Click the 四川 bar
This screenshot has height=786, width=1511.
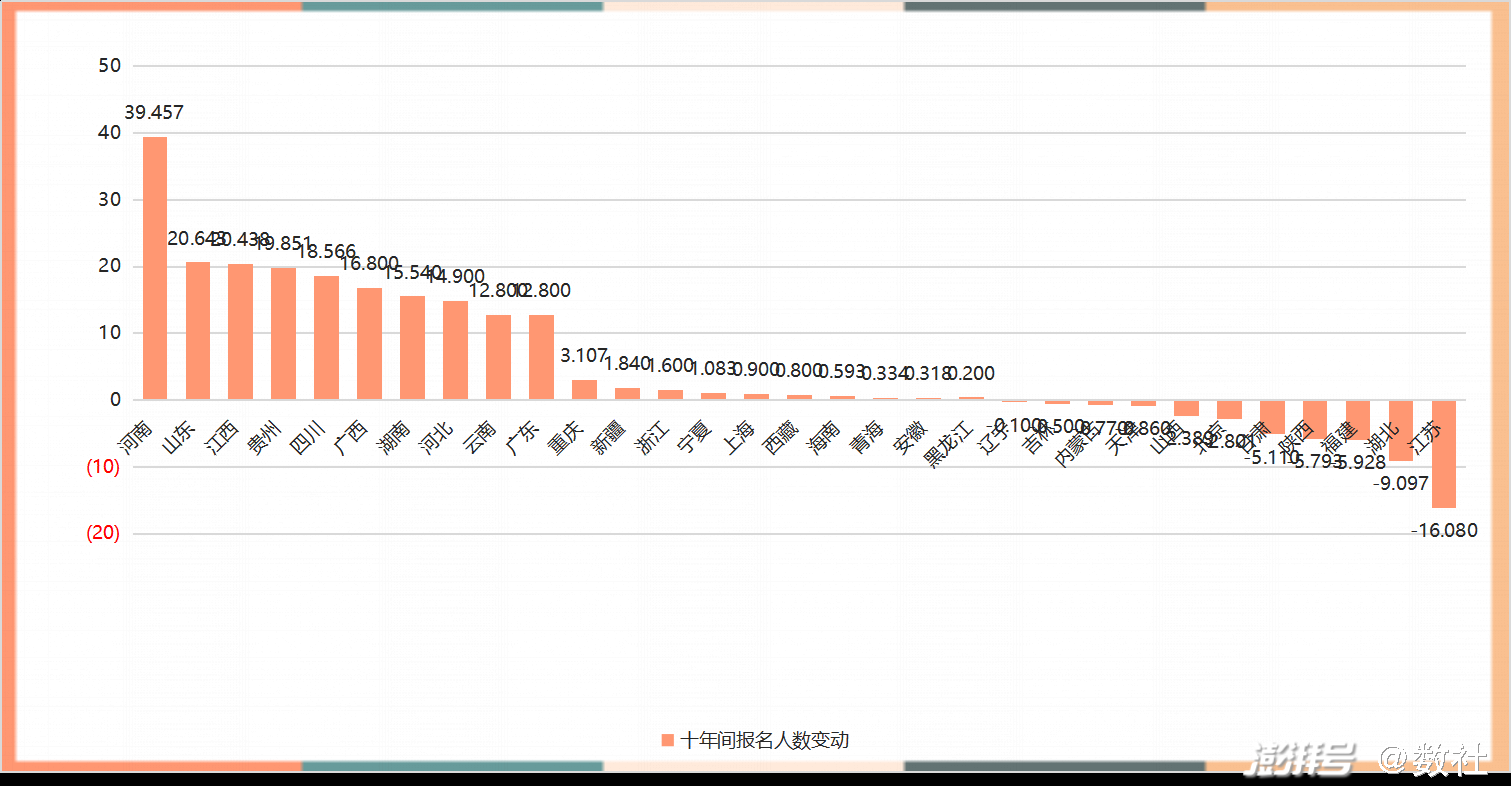point(326,338)
